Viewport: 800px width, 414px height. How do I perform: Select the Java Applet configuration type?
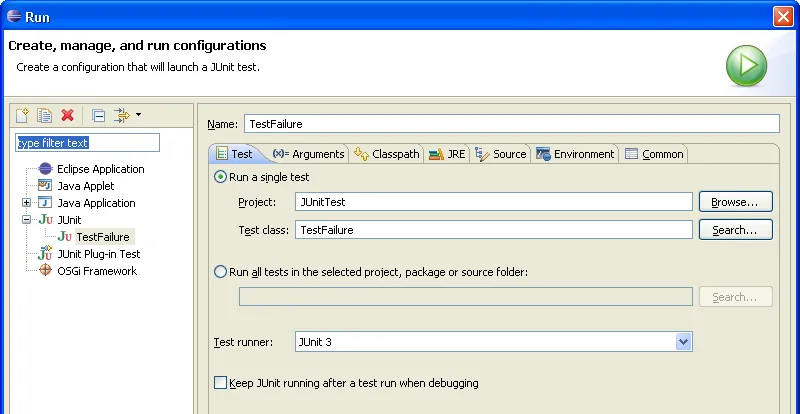[86, 186]
